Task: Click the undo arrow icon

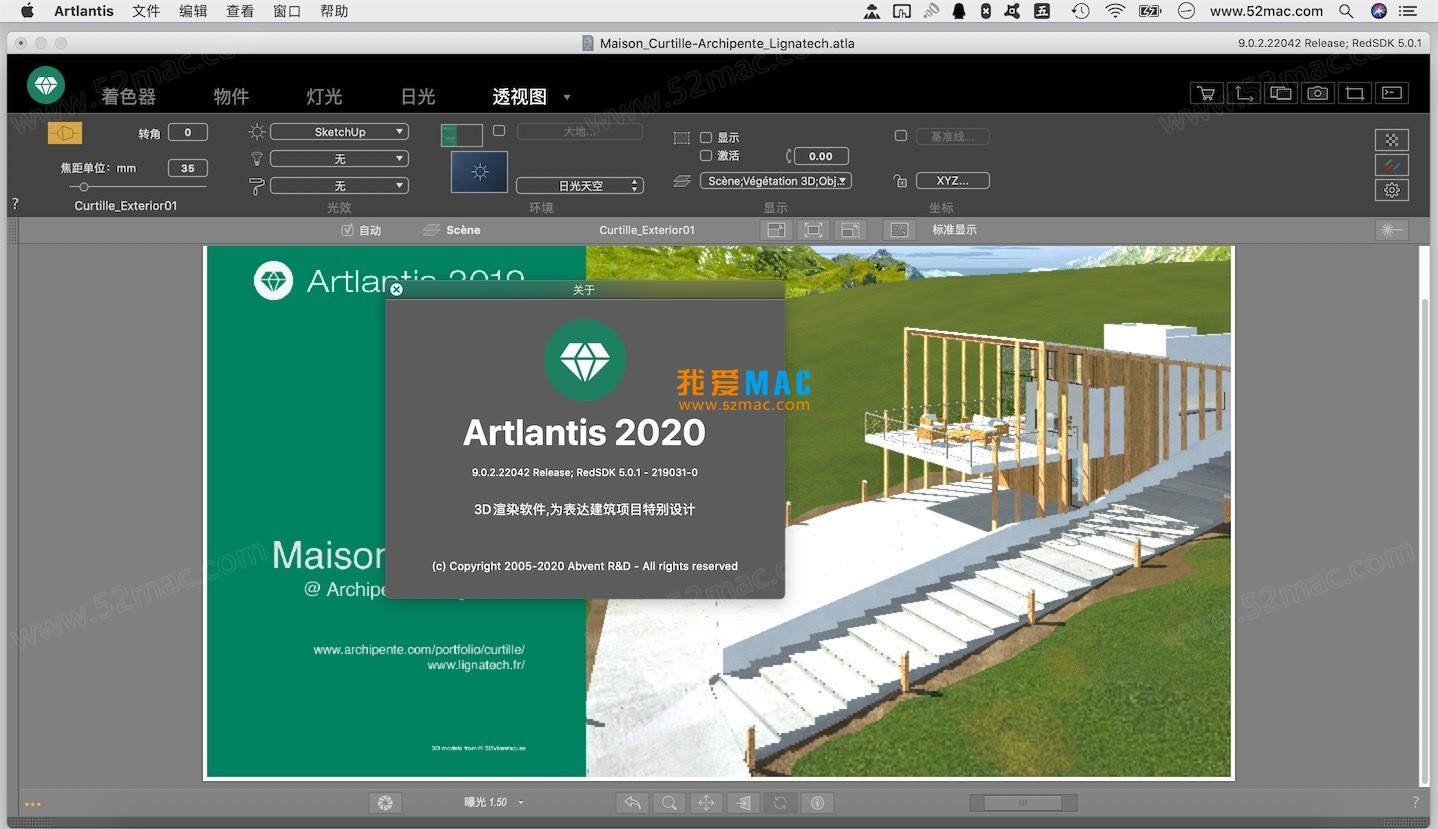Action: pos(632,802)
